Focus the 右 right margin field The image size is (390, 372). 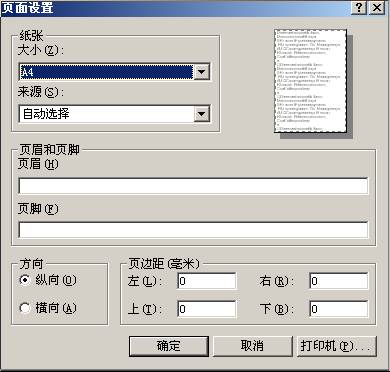tap(339, 281)
